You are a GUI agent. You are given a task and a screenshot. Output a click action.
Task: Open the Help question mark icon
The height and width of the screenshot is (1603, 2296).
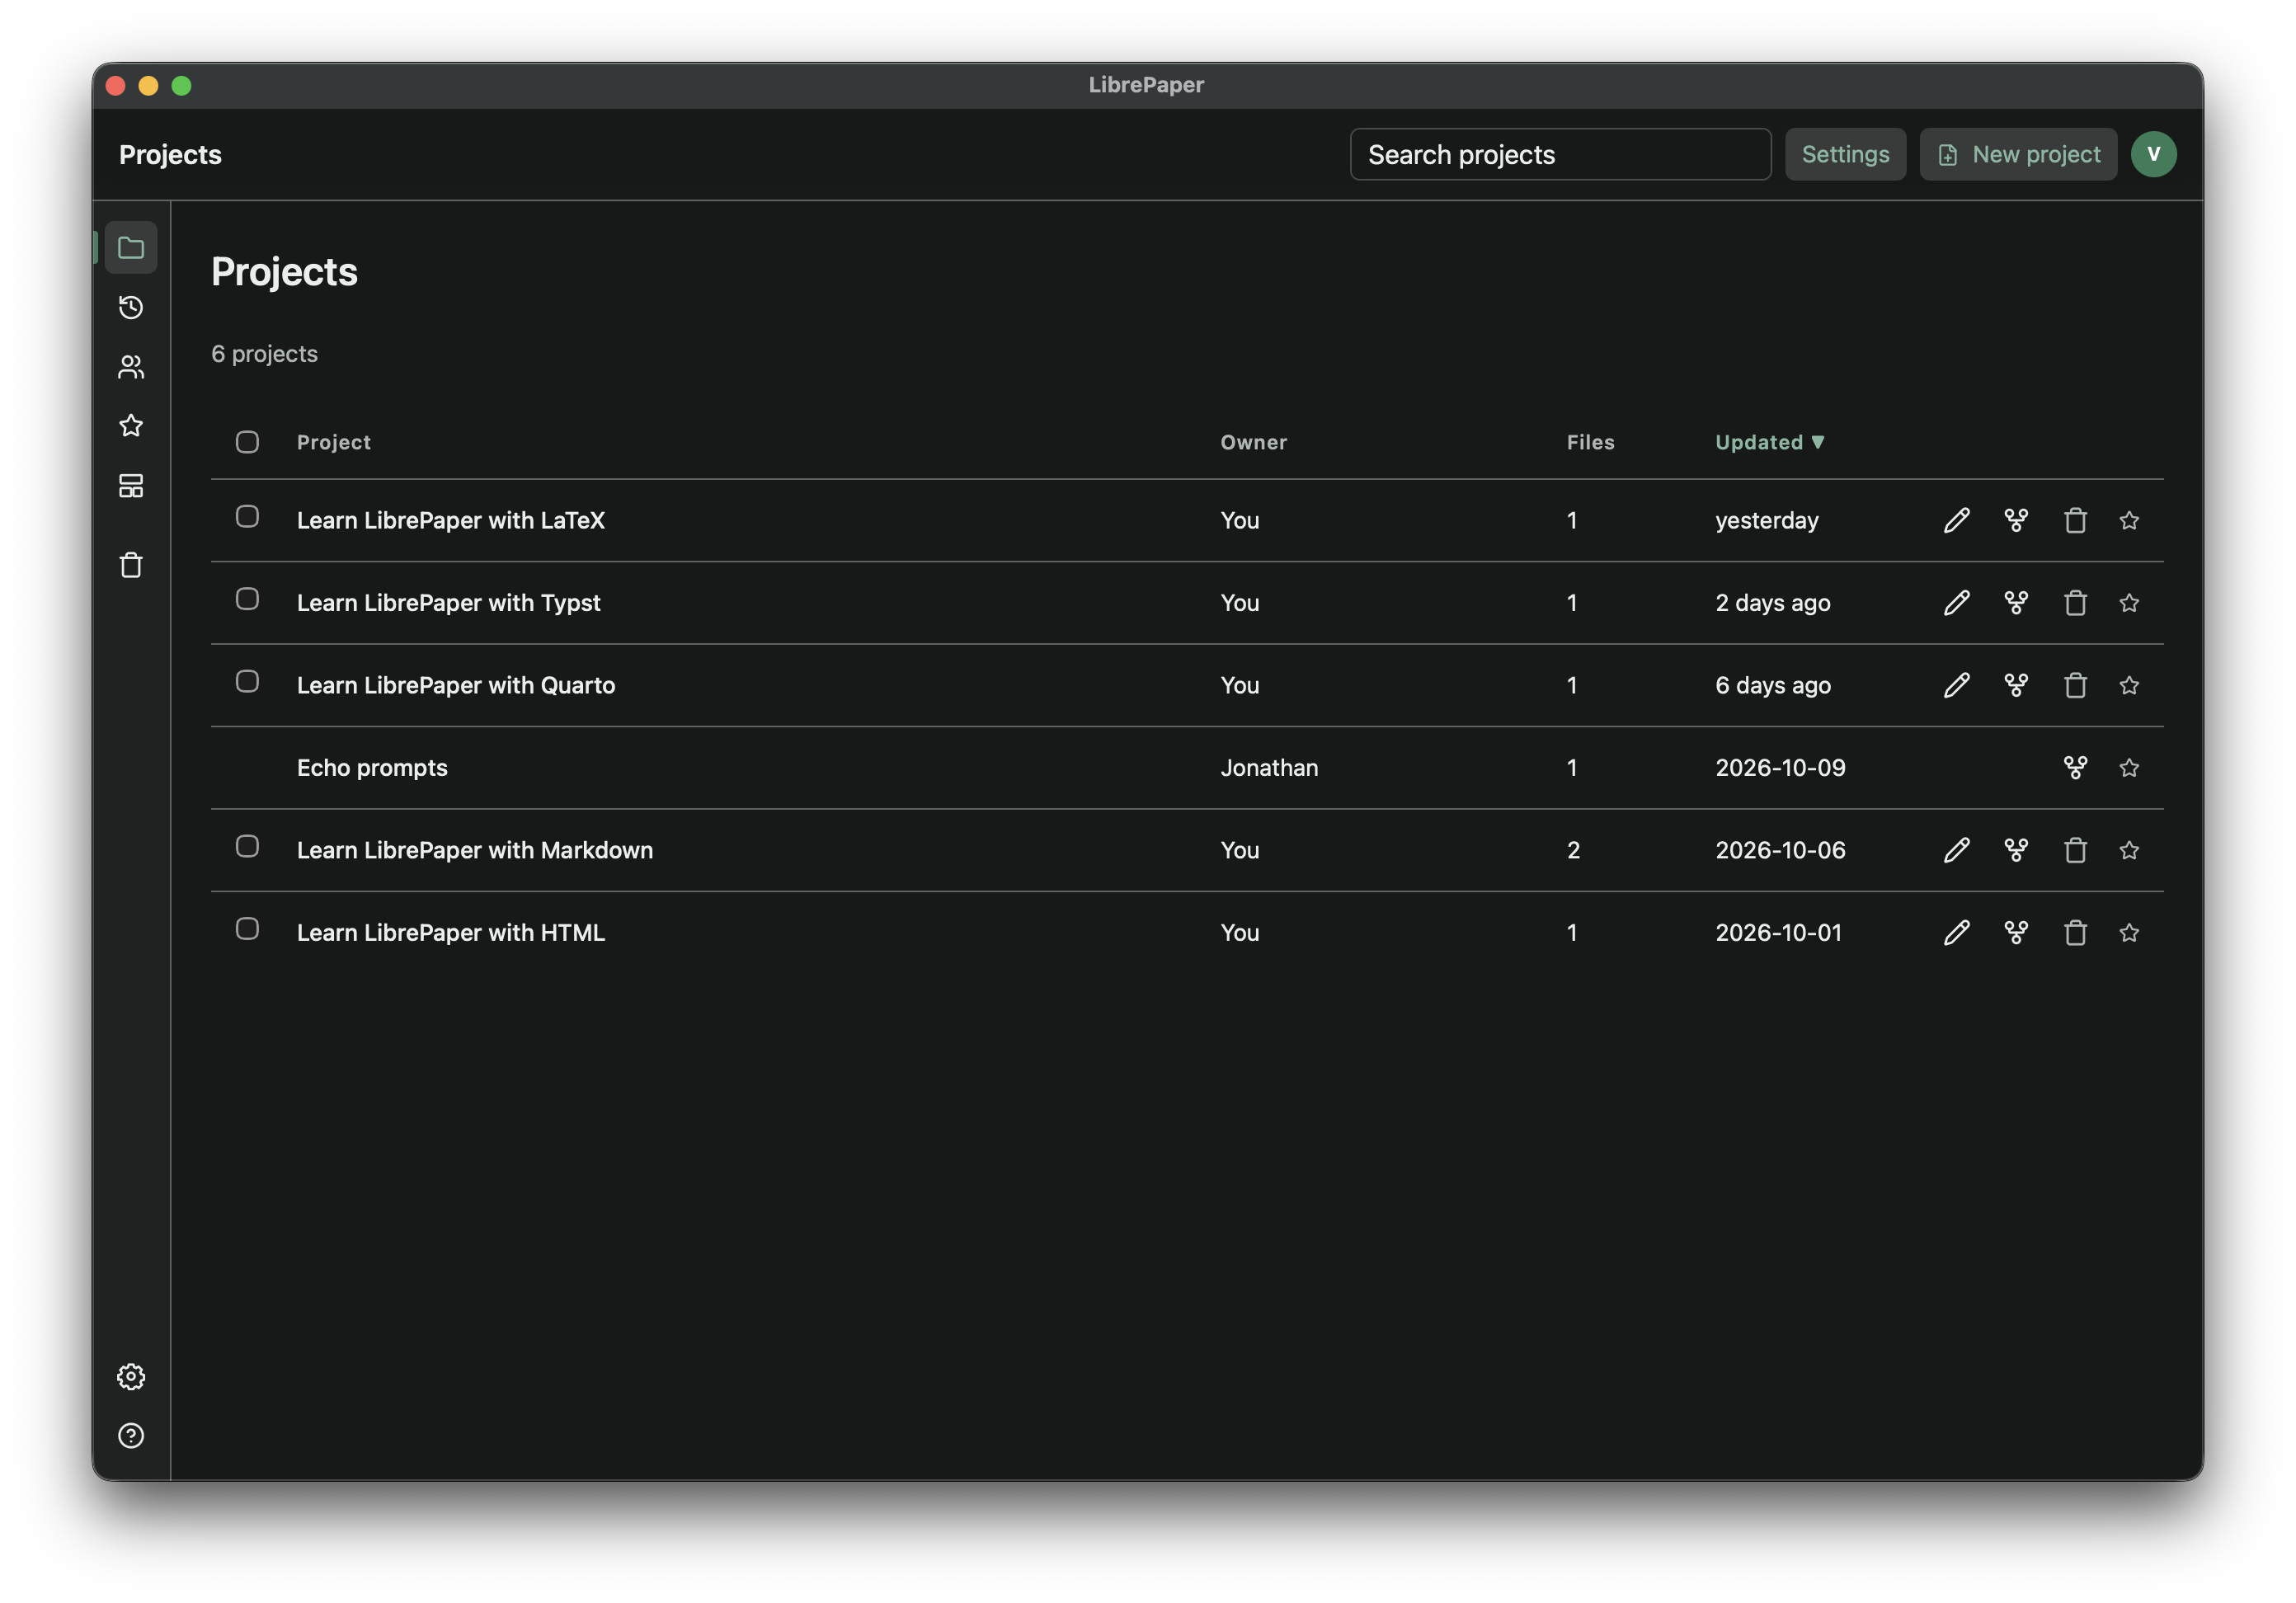tap(131, 1436)
